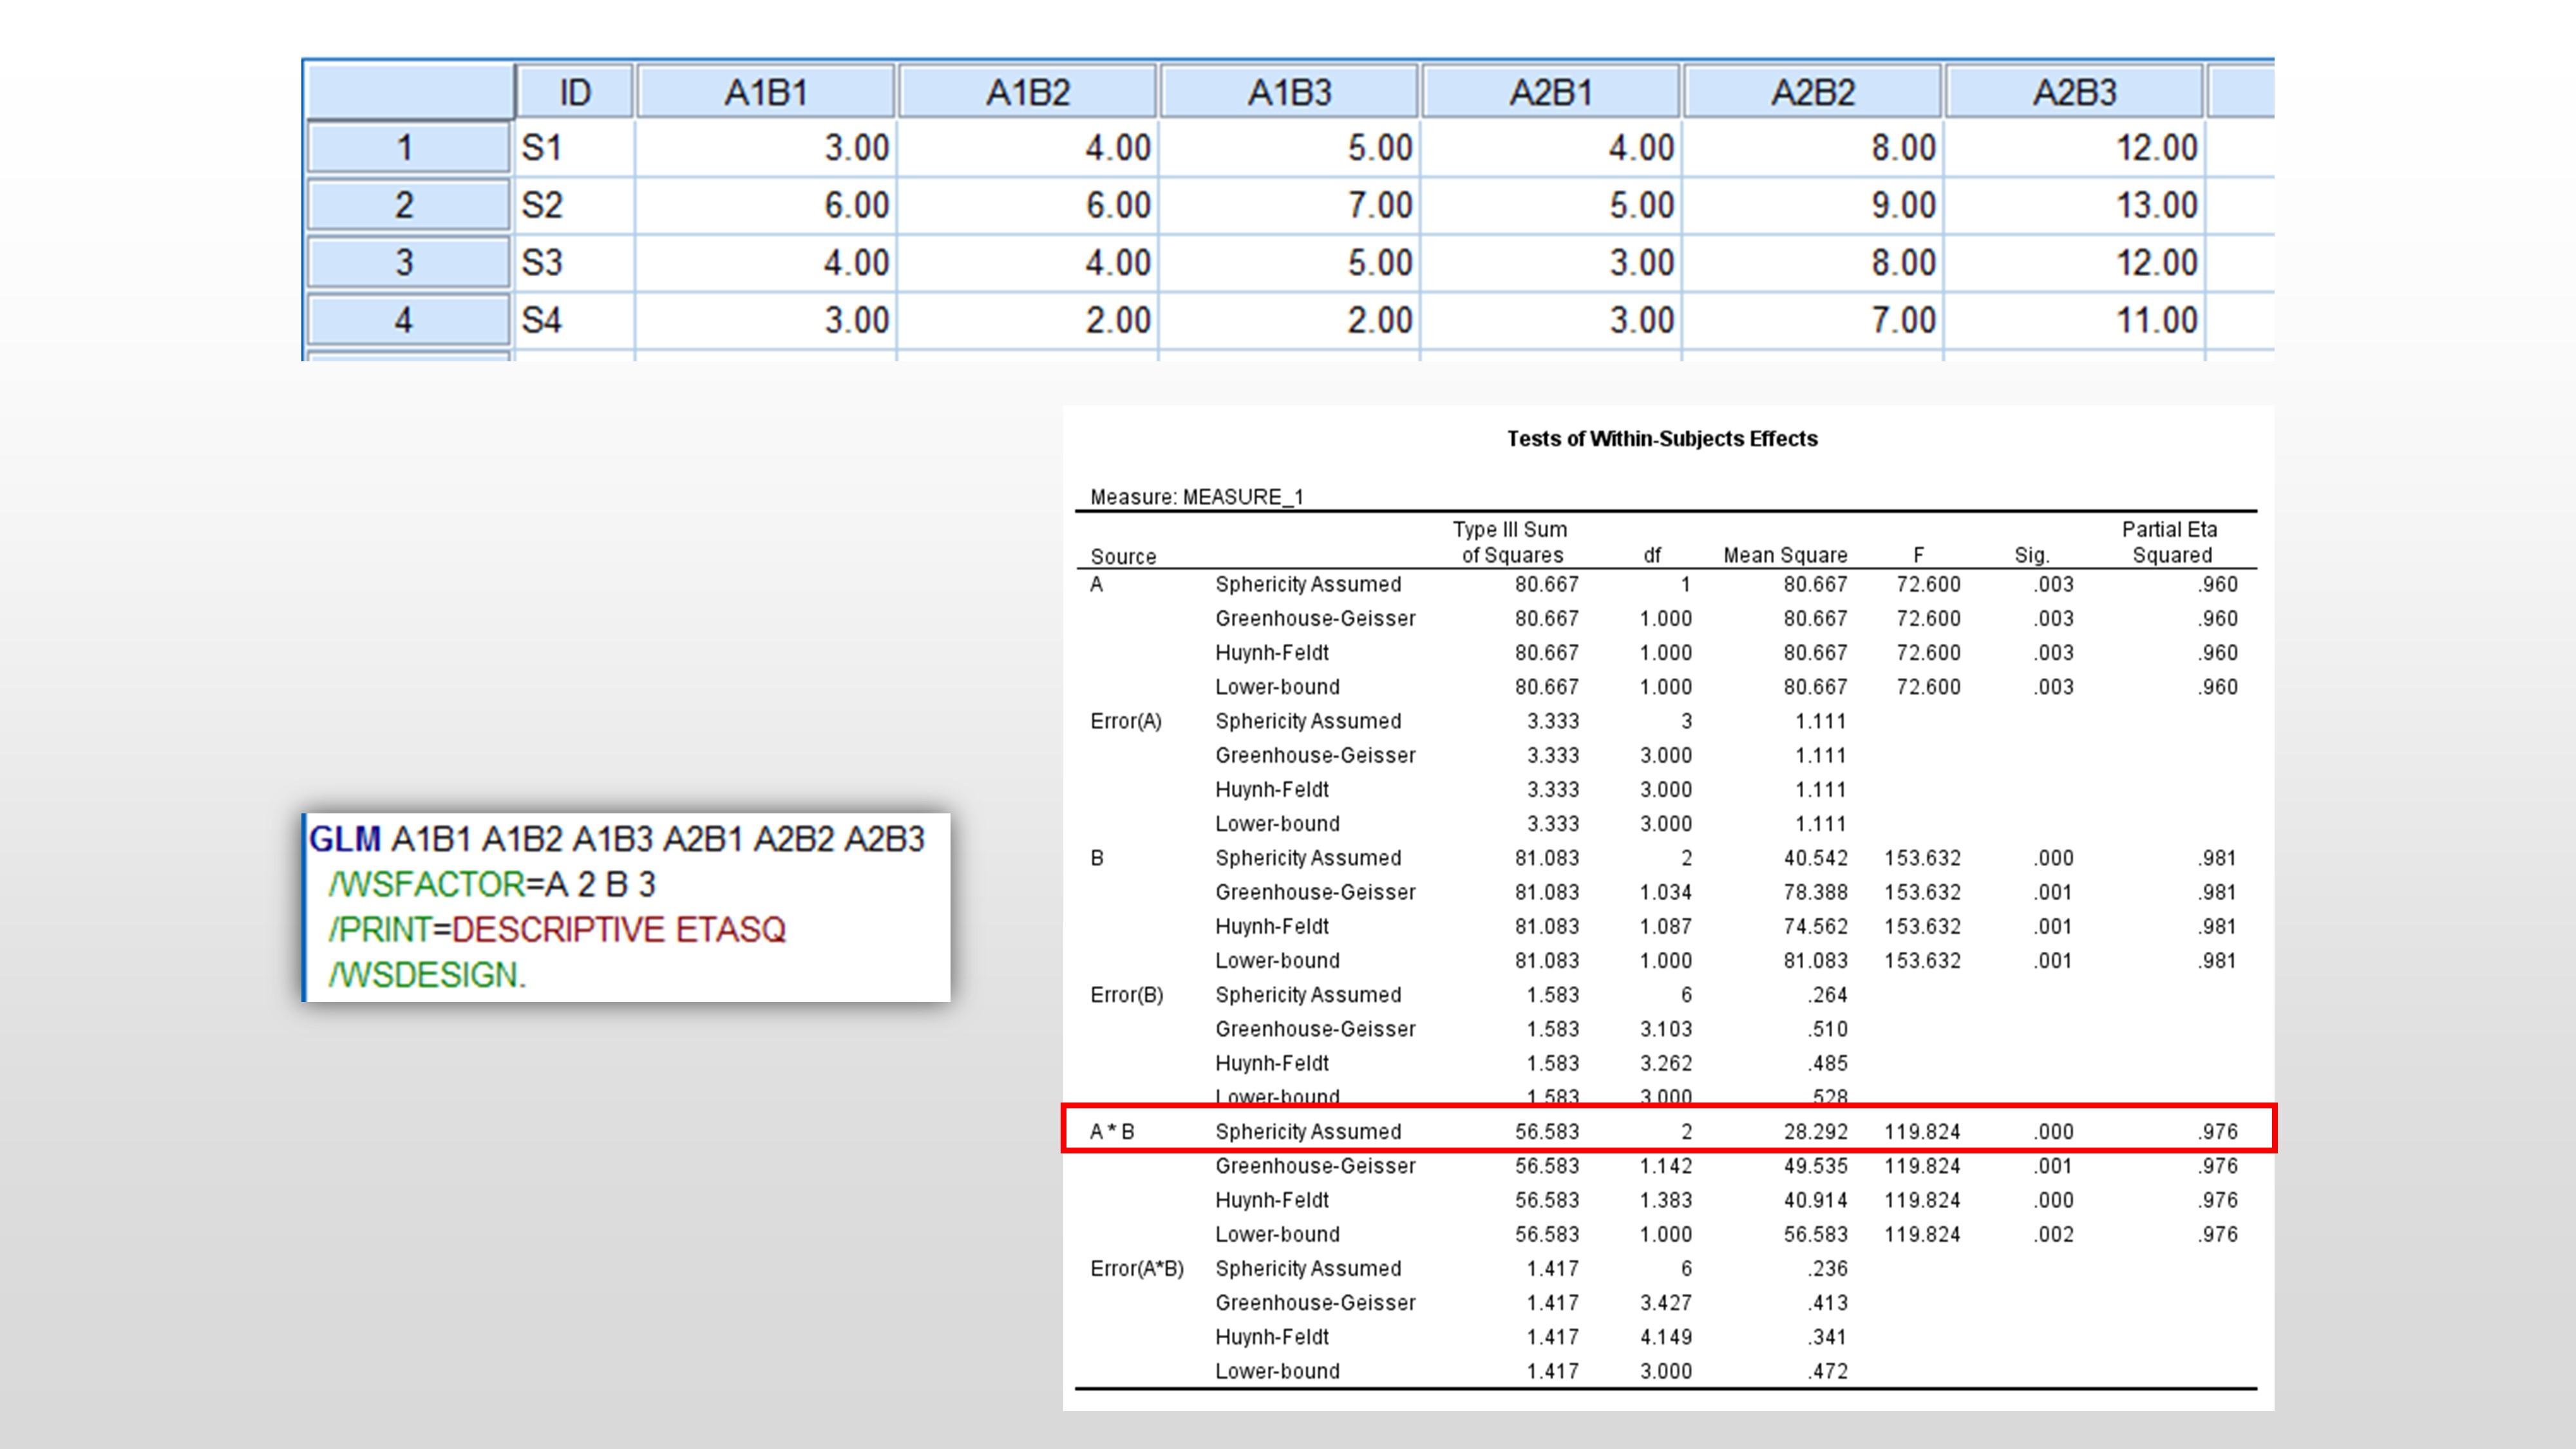2576x1449 pixels.
Task: Click the GLM command keyword
Action: pyautogui.click(x=345, y=839)
